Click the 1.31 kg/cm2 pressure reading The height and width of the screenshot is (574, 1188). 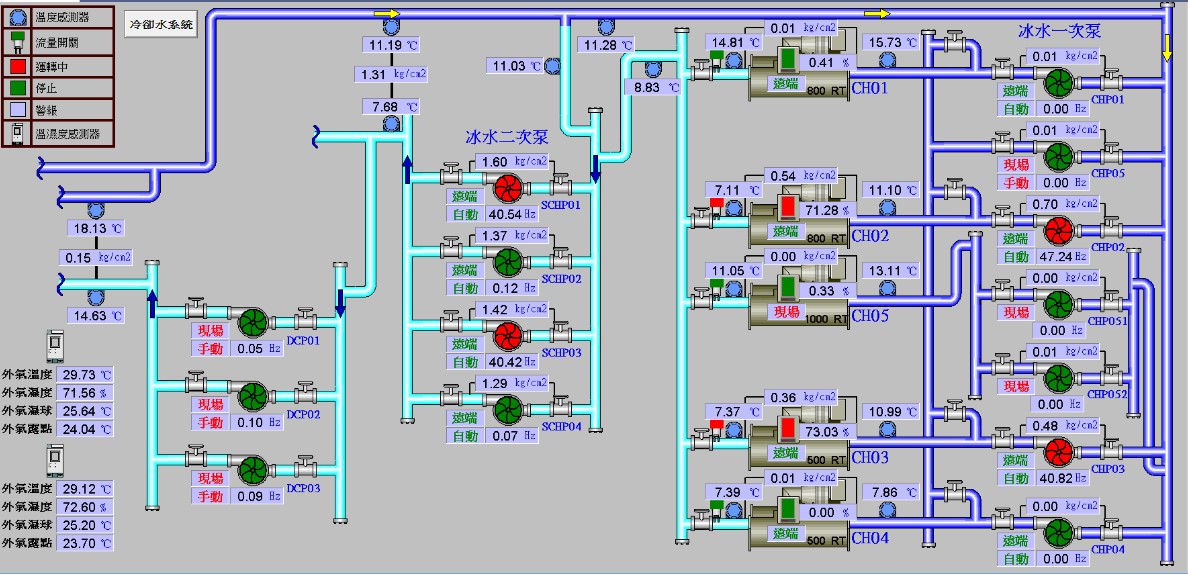(393, 74)
